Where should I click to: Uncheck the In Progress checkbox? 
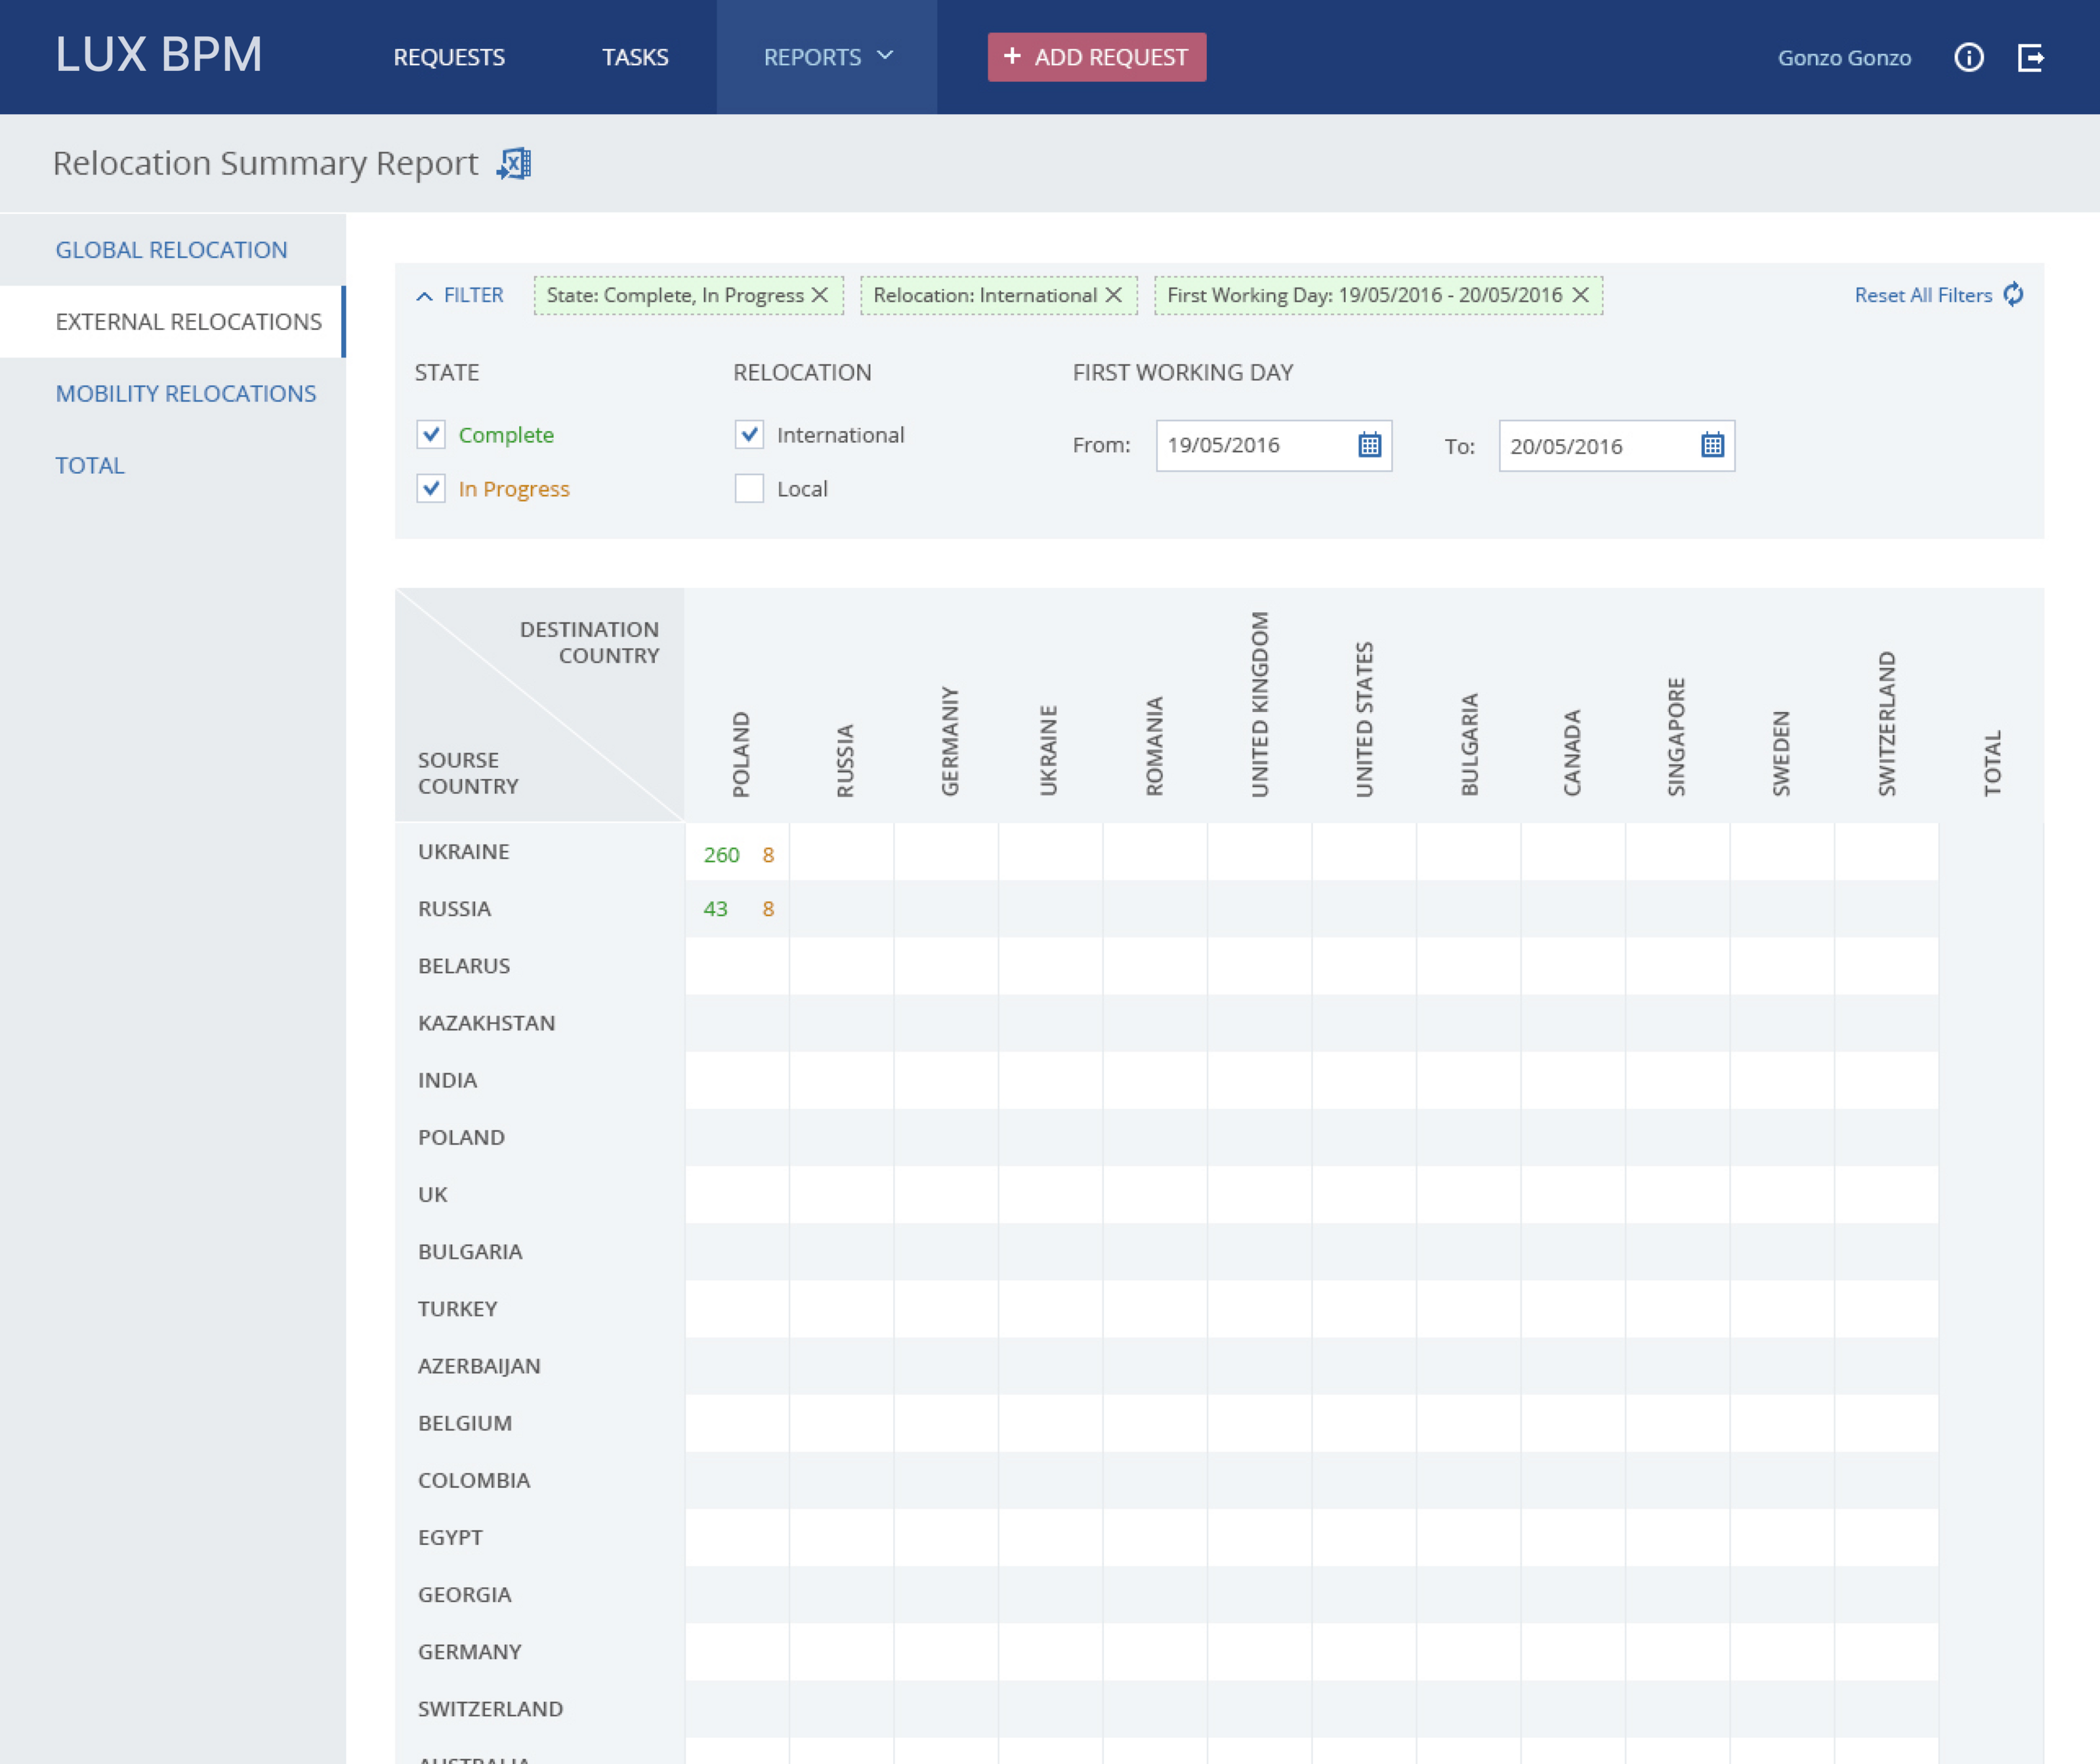pos(431,488)
